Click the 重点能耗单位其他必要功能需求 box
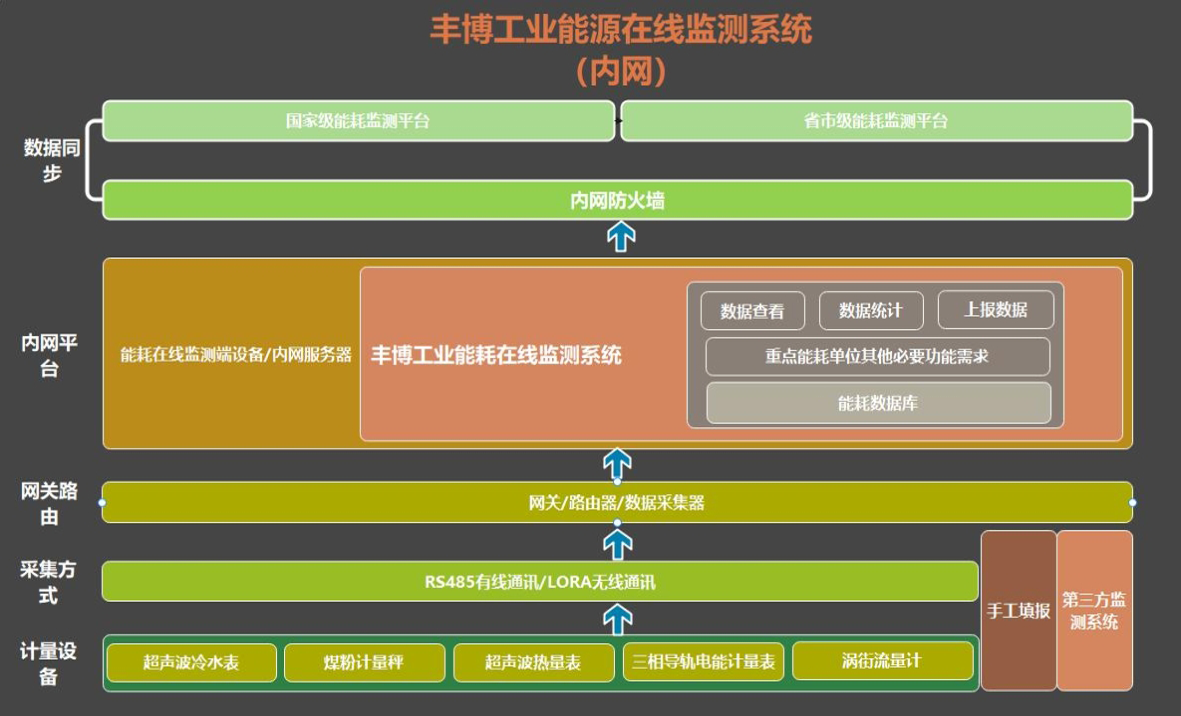The width and height of the screenshot is (1181, 716). 877,356
